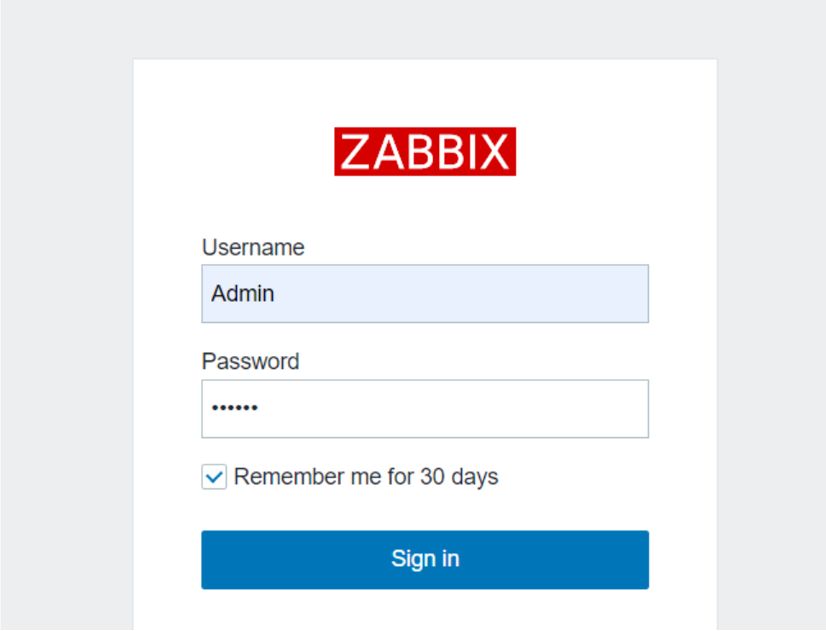Click the Password label text

pyautogui.click(x=250, y=362)
